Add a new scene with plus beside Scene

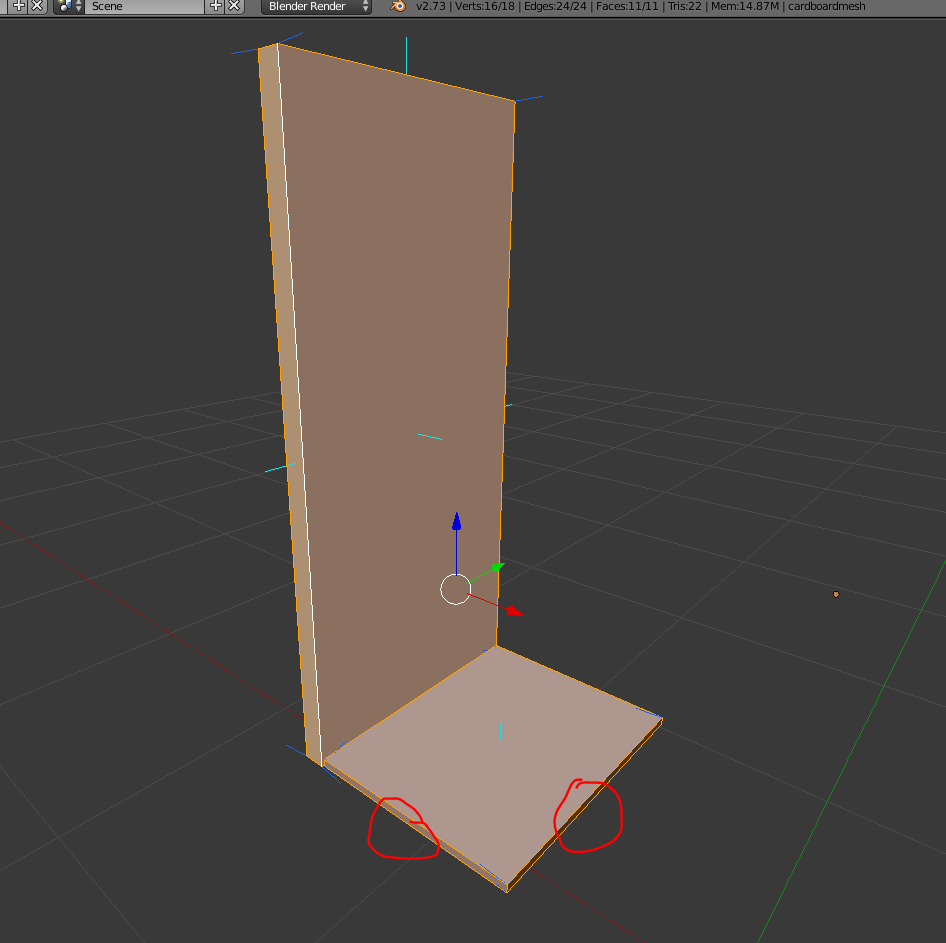click(215, 6)
